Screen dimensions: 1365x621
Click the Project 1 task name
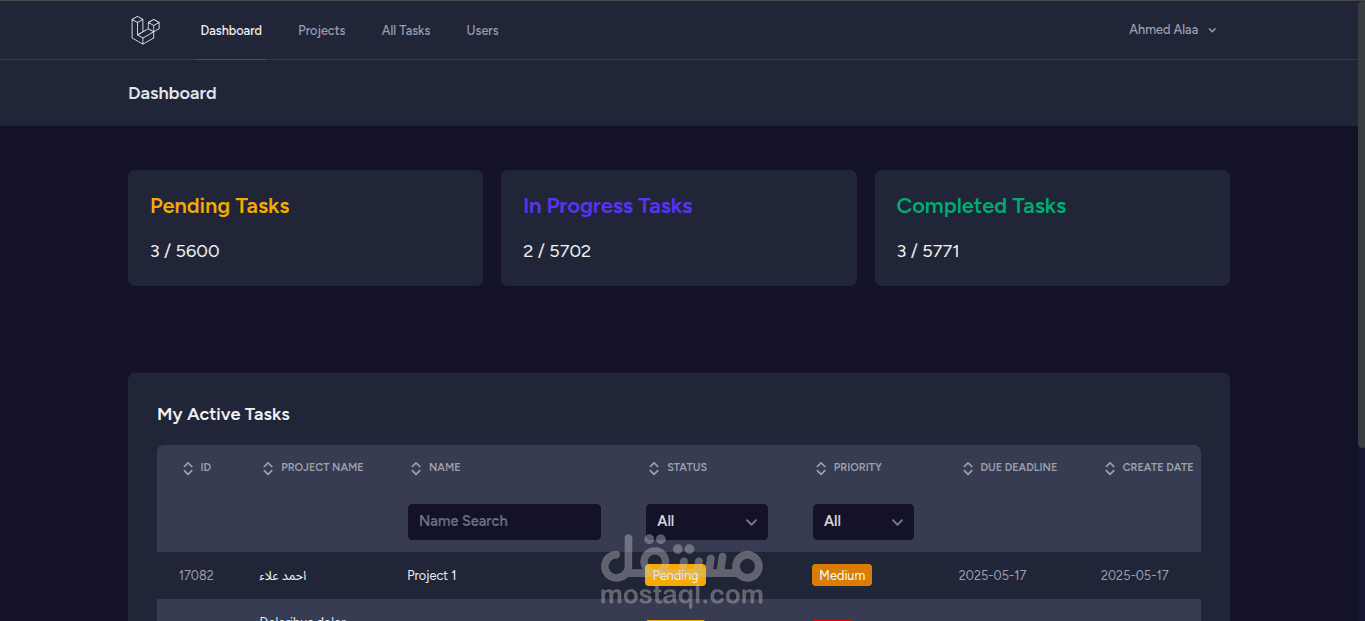pos(432,575)
